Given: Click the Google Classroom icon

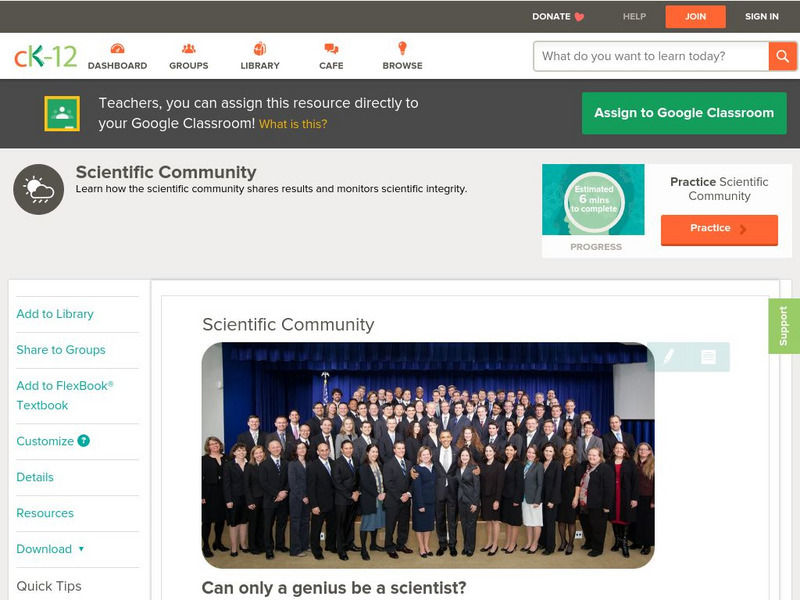Looking at the screenshot, I should [x=62, y=113].
